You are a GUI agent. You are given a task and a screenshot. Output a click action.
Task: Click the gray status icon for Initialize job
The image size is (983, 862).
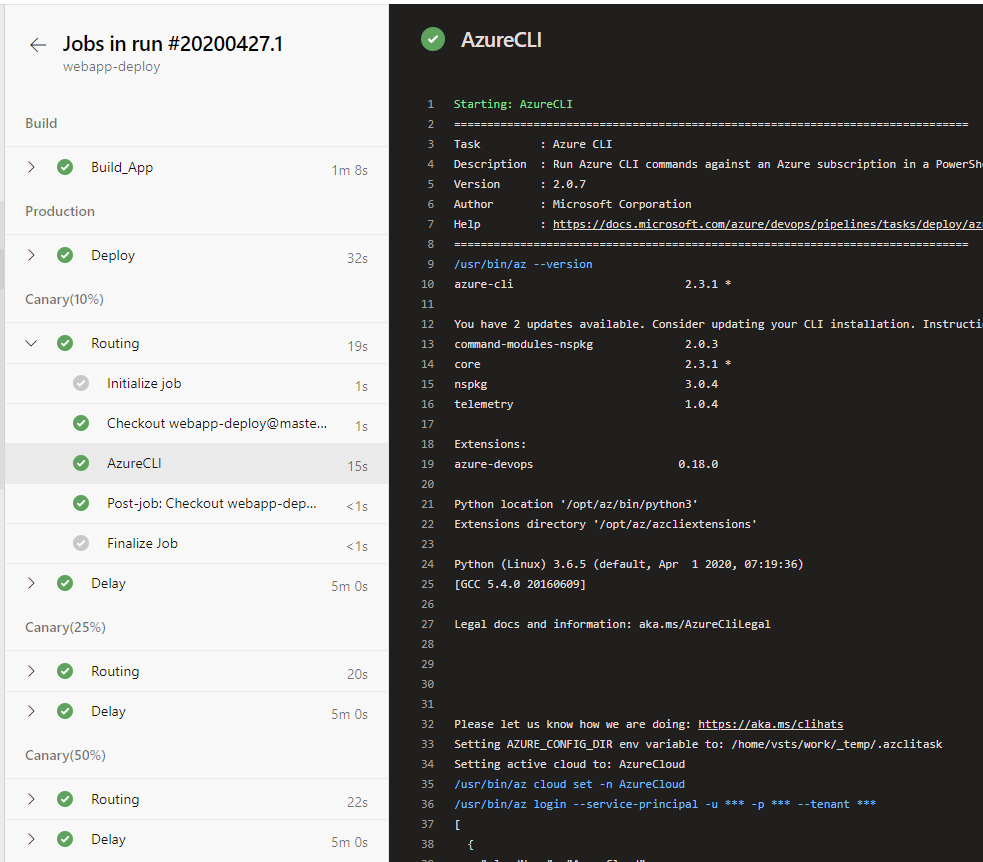(x=81, y=383)
